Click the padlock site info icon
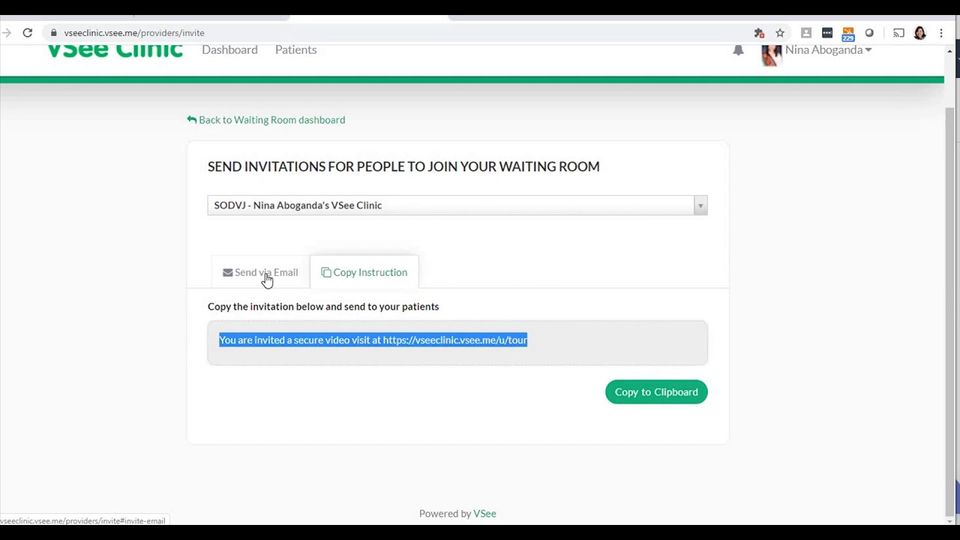This screenshot has width=960, height=540. click(53, 33)
